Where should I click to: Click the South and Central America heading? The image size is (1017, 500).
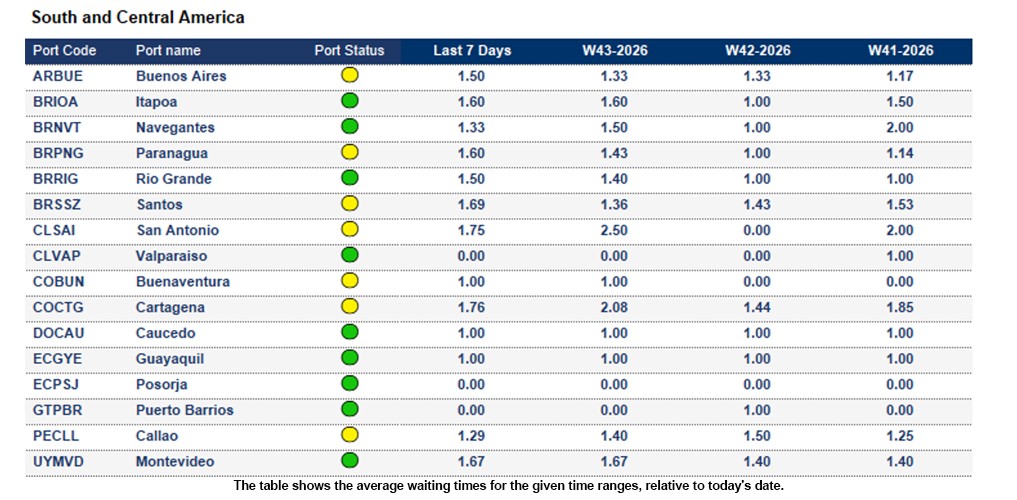pyautogui.click(x=138, y=18)
